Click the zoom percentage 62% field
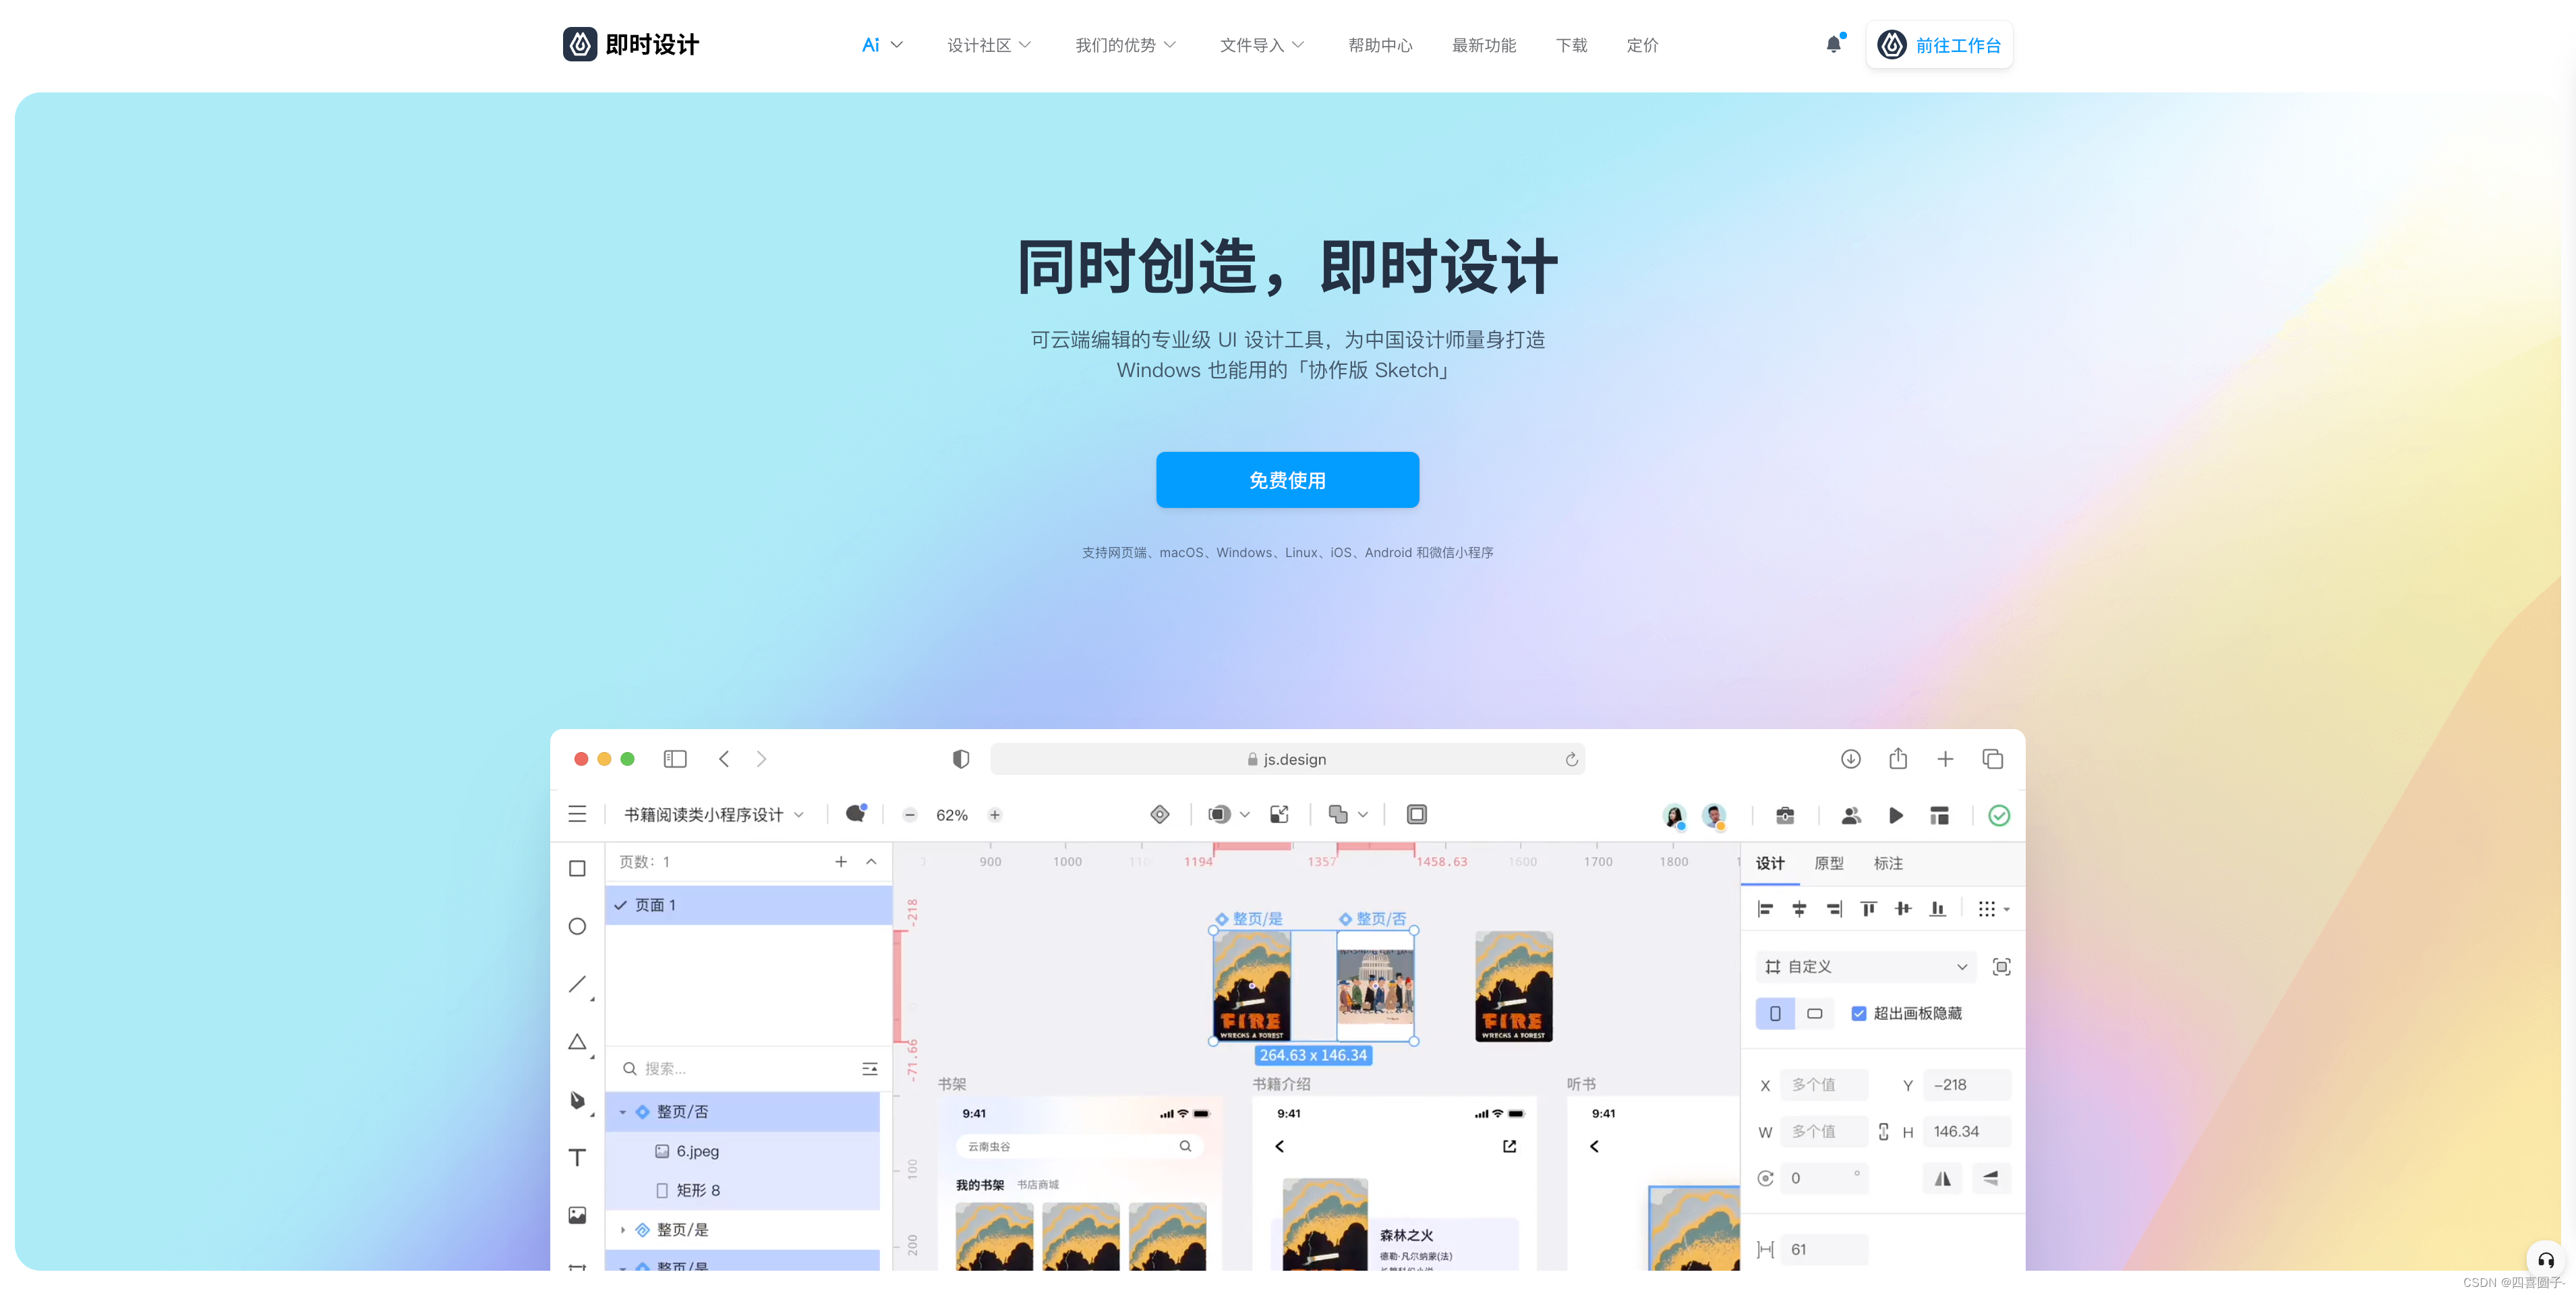This screenshot has height=1295, width=2576. [x=953, y=814]
